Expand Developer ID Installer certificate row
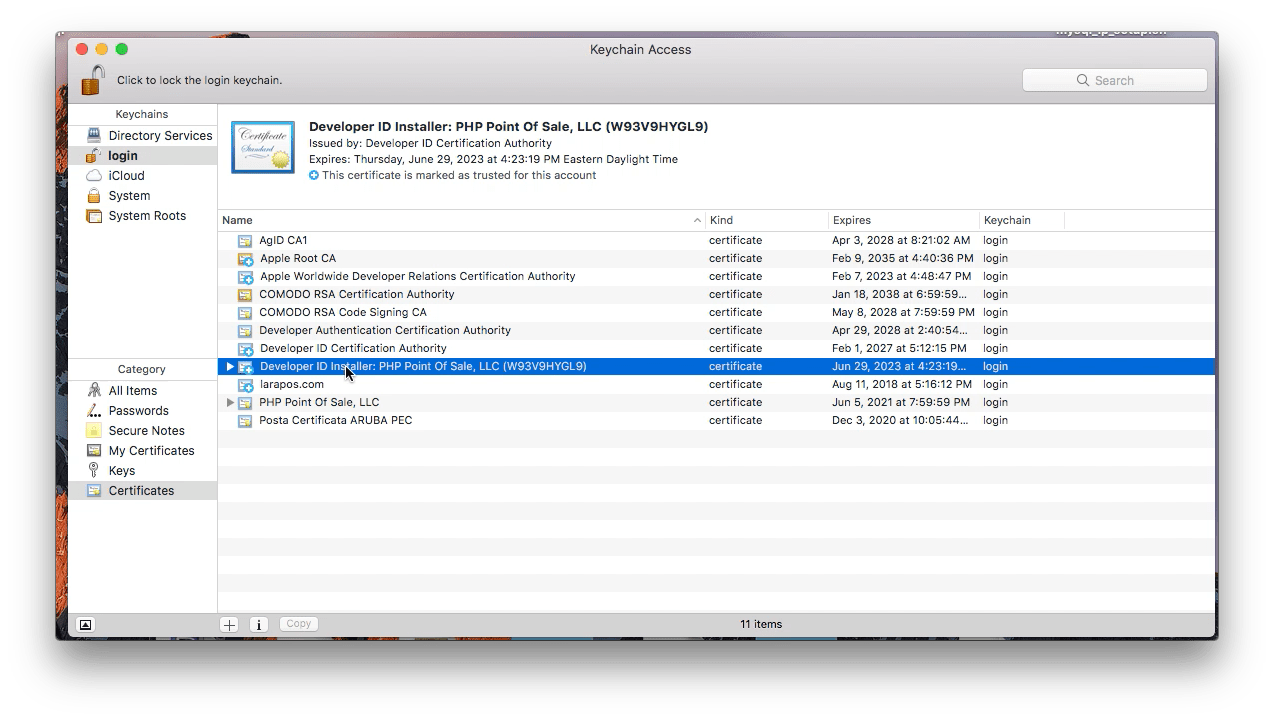Viewport: 1274px width, 720px height. pos(230,366)
